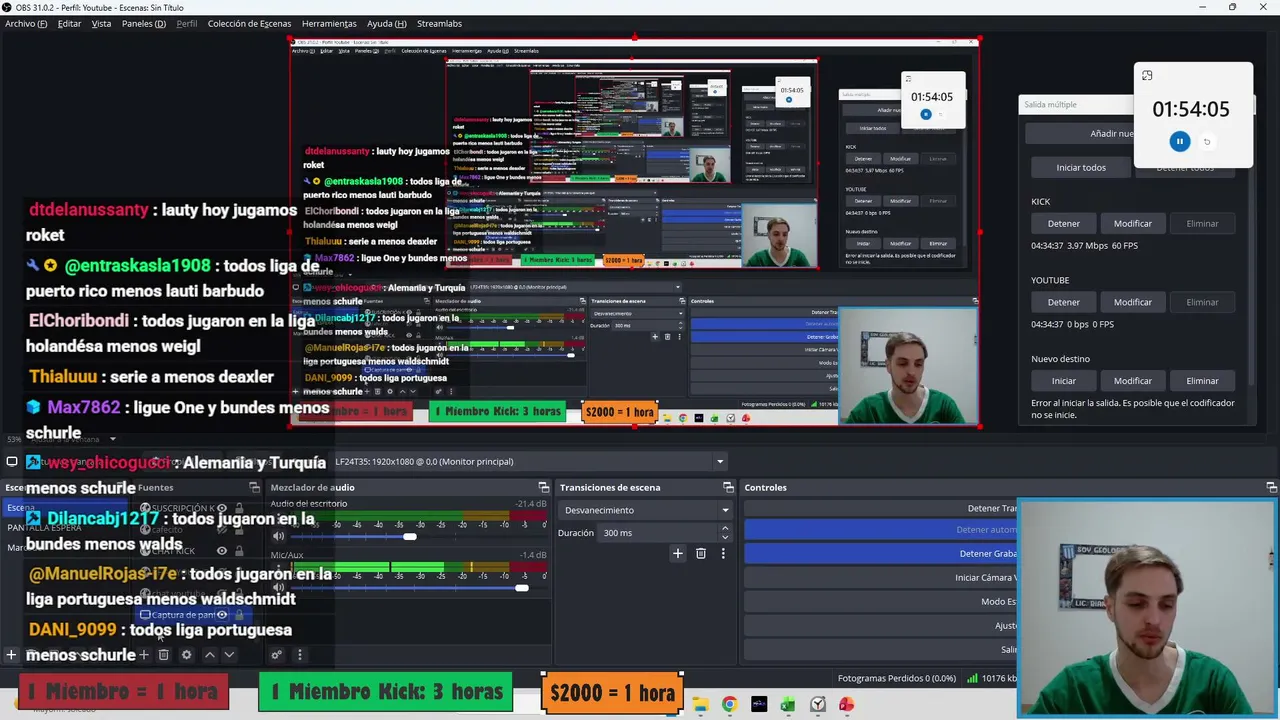
Task: Add a scene transition with plus icon
Action: coord(677,553)
